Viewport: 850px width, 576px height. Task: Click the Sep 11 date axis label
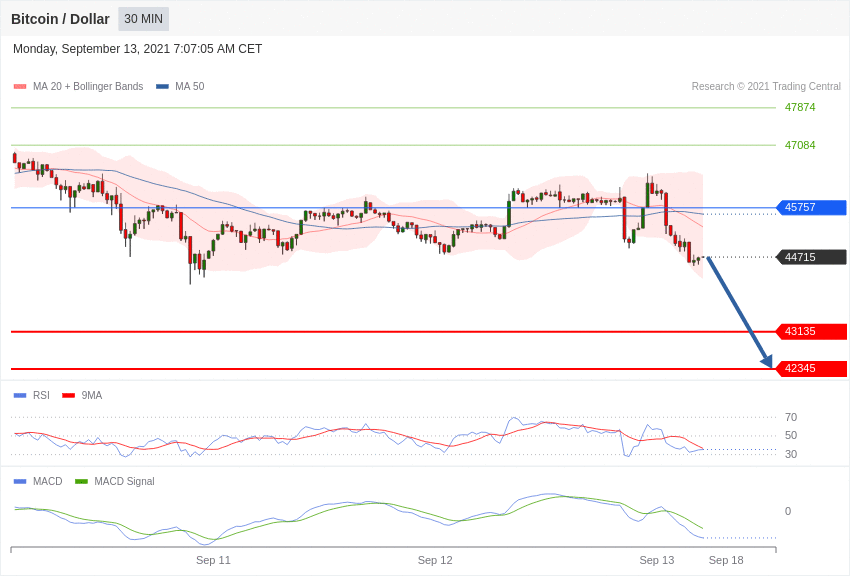pyautogui.click(x=213, y=560)
